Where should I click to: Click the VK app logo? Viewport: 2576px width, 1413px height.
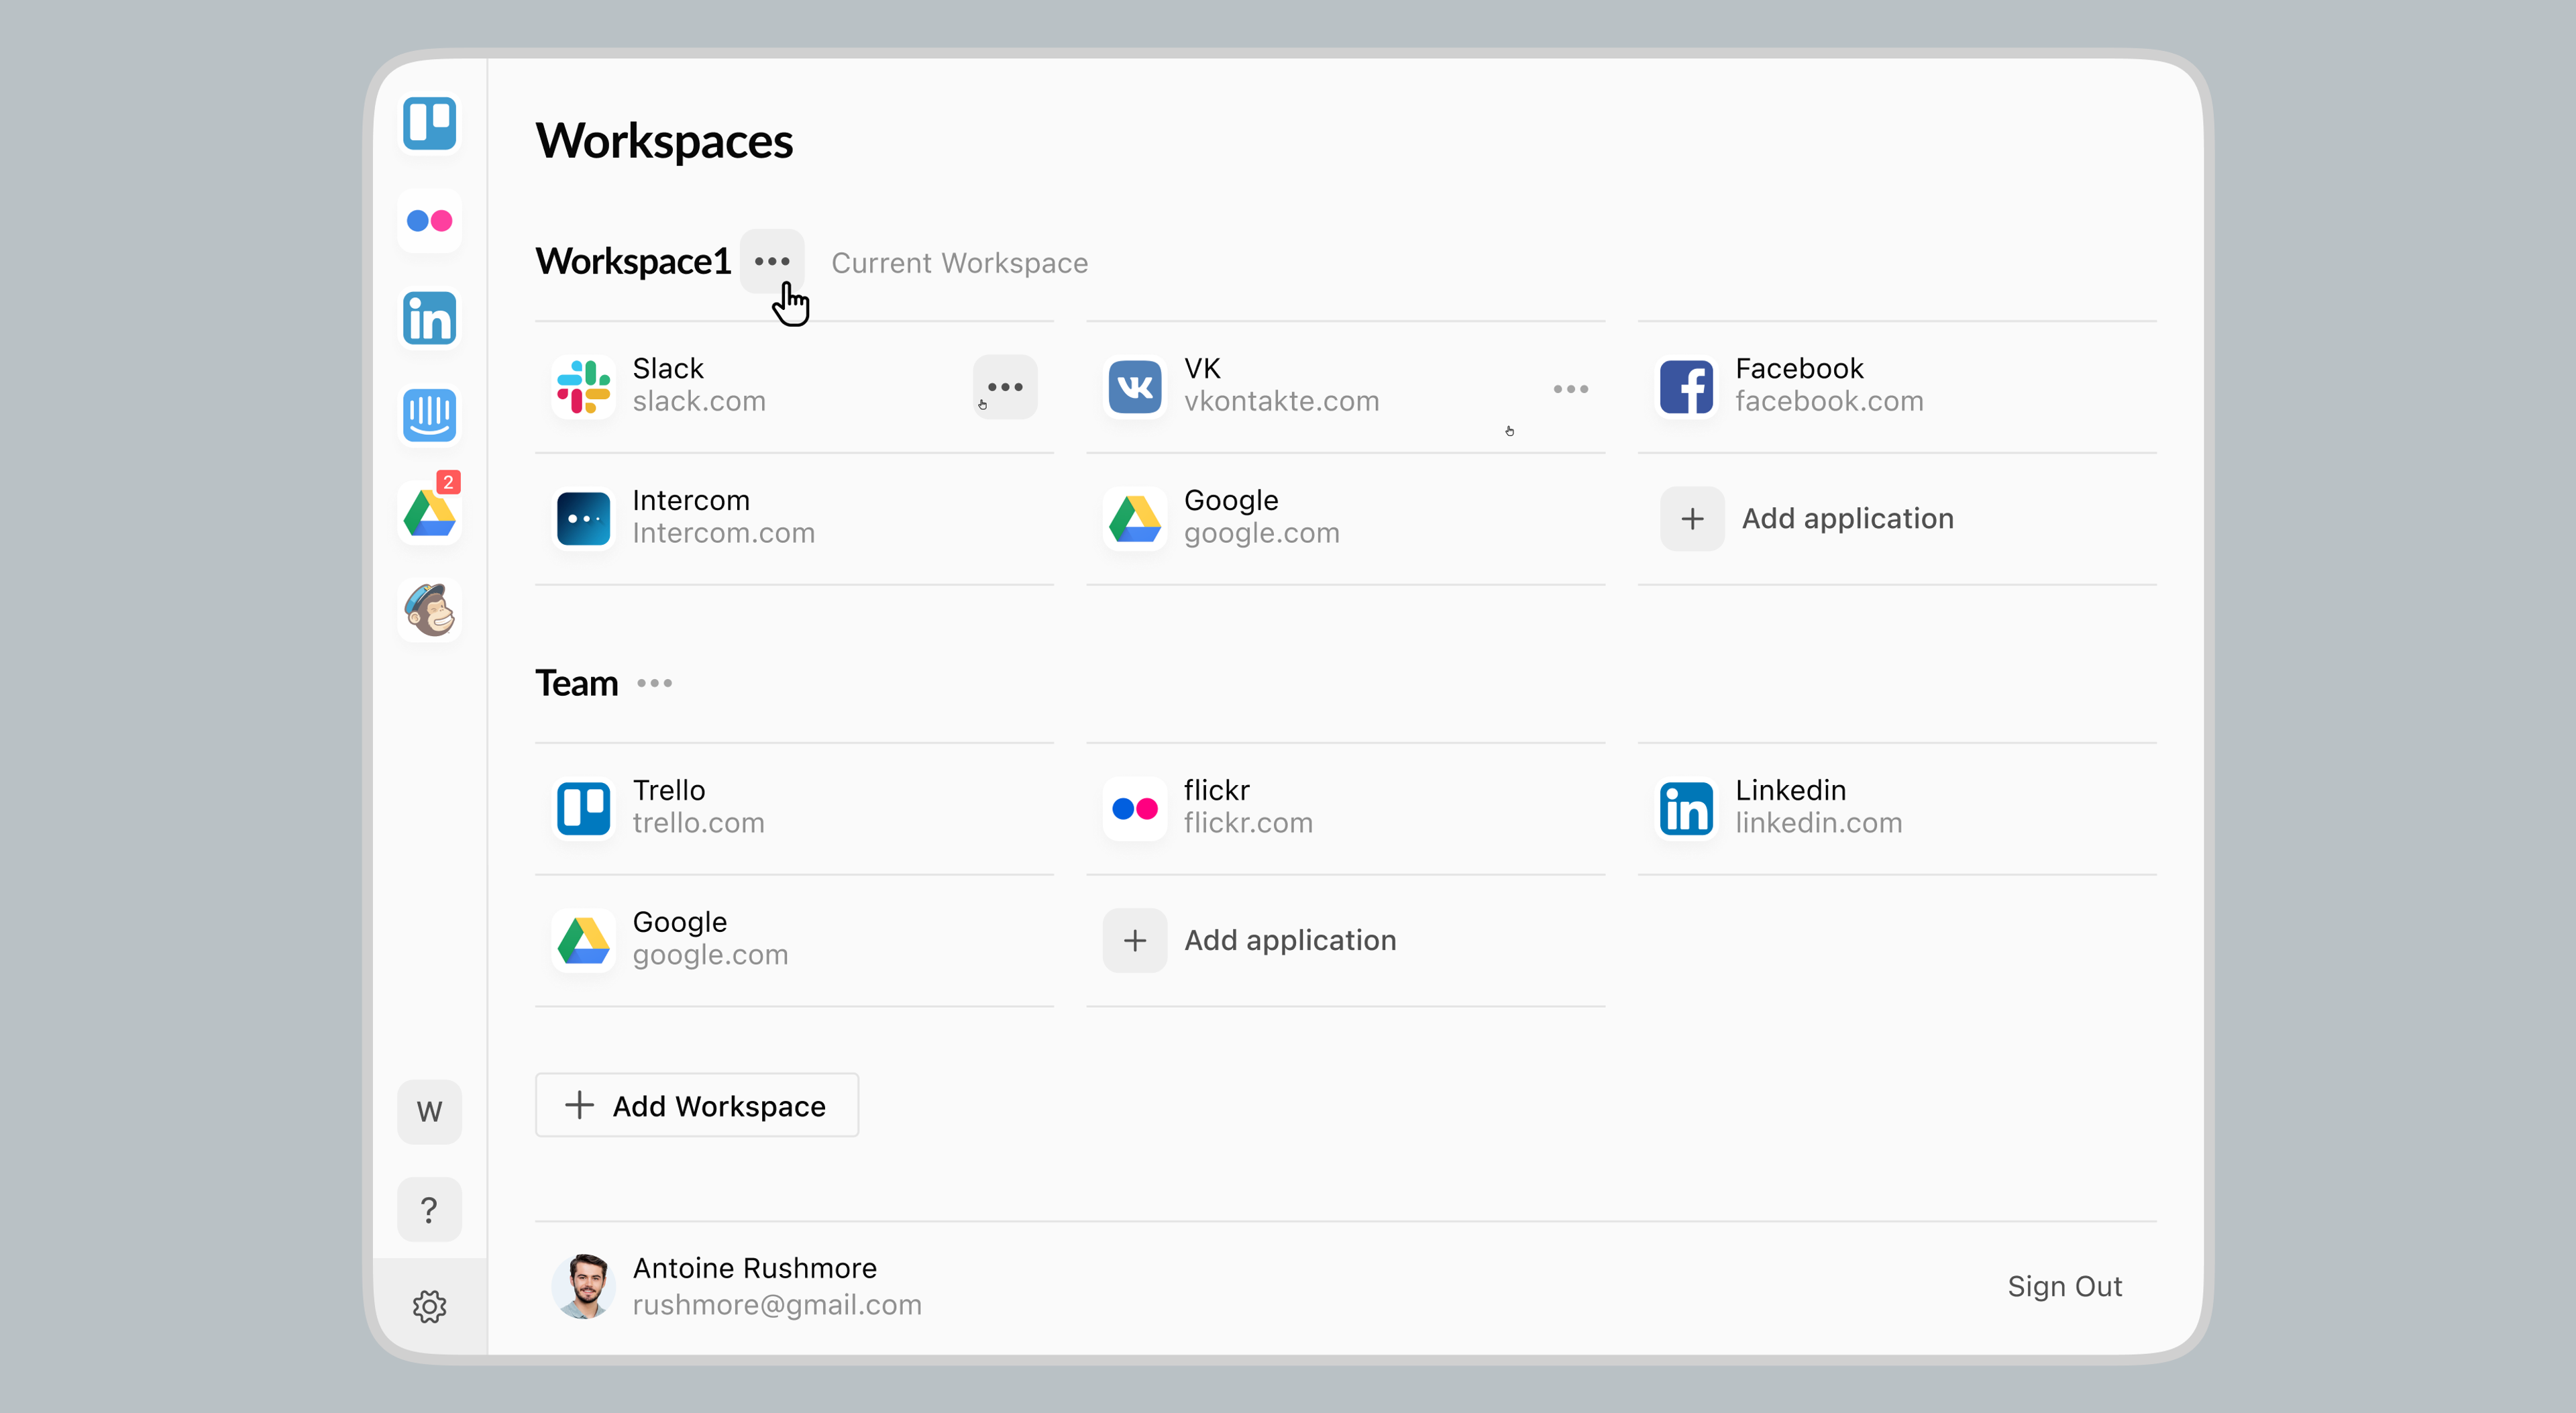point(1134,387)
